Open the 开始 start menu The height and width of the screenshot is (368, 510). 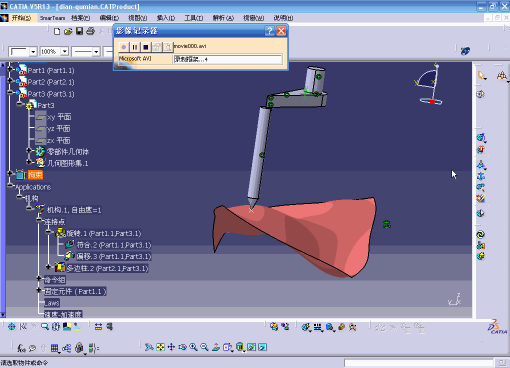point(21,18)
